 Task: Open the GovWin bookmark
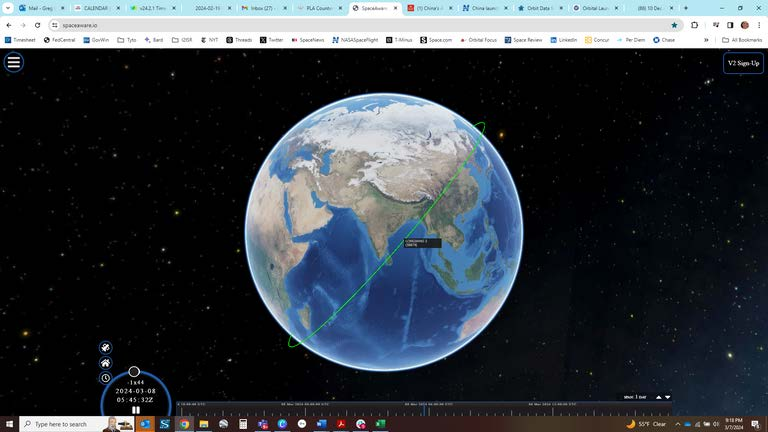pos(96,40)
